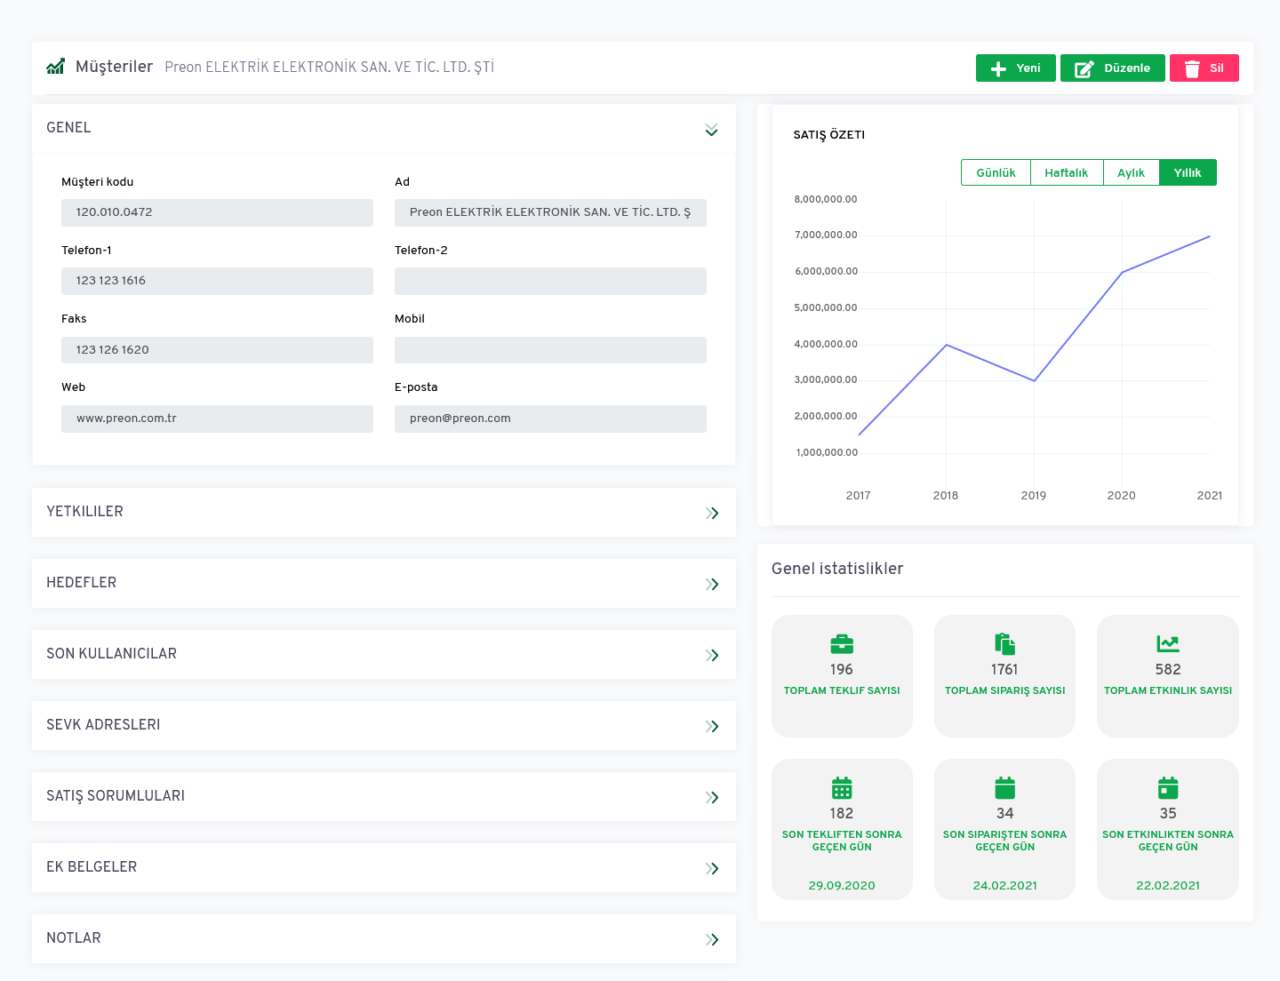Click the Faks field
Screen dimensions: 1280x981
(217, 350)
